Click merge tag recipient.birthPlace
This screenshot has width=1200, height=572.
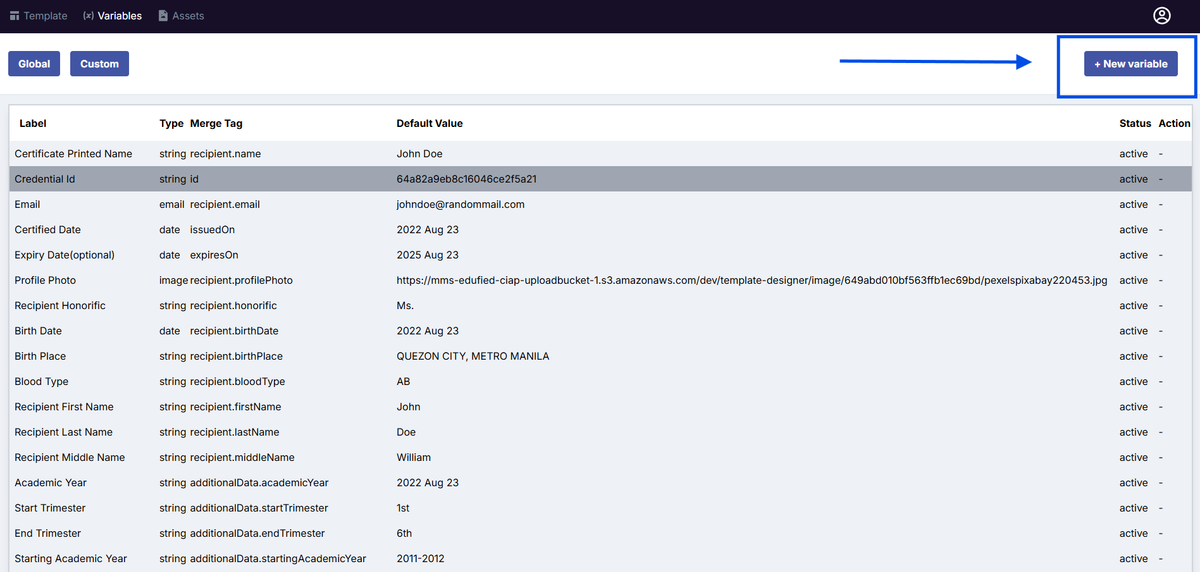click(x=236, y=356)
